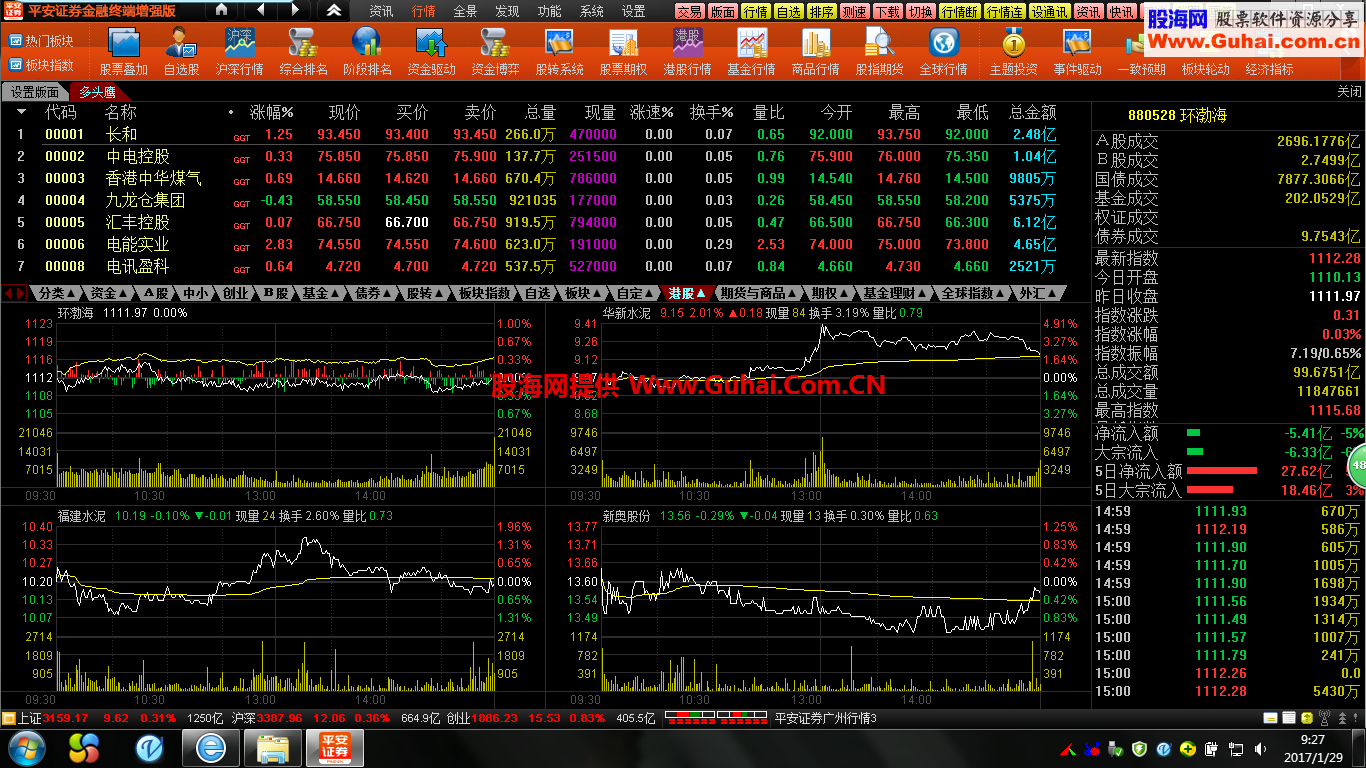Sort by 总金额 column header
The image size is (1366, 768).
(x=1033, y=113)
